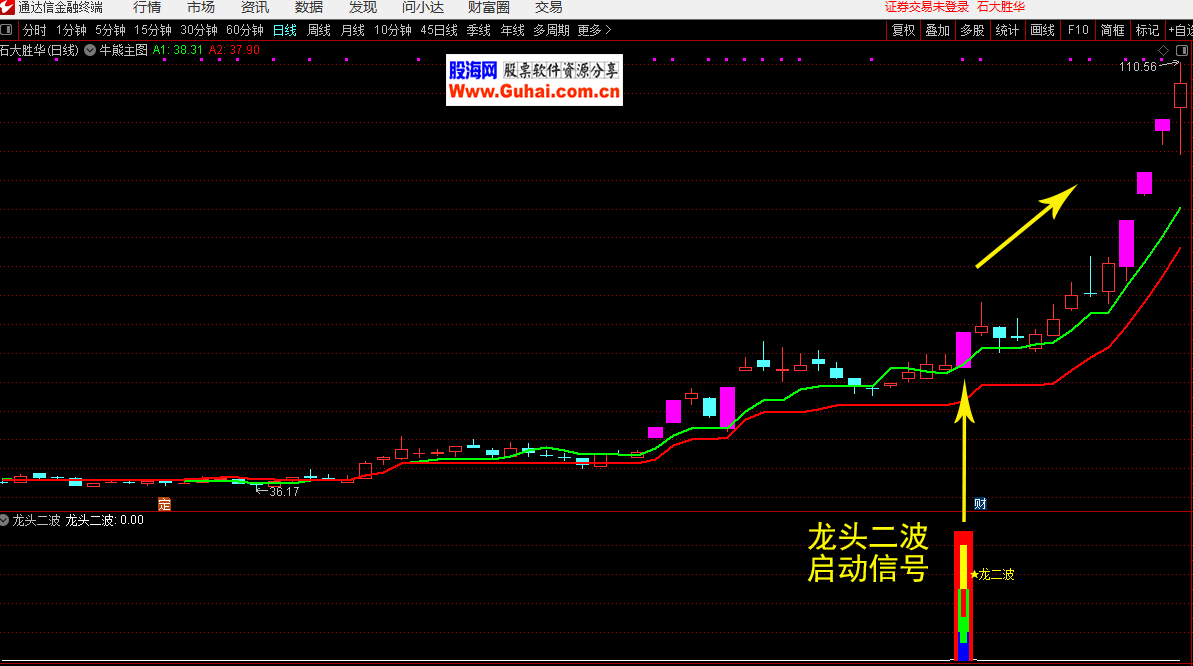The height and width of the screenshot is (666, 1193).
Task: Click the red Tongdaxin logo icon
Action: pos(8,7)
